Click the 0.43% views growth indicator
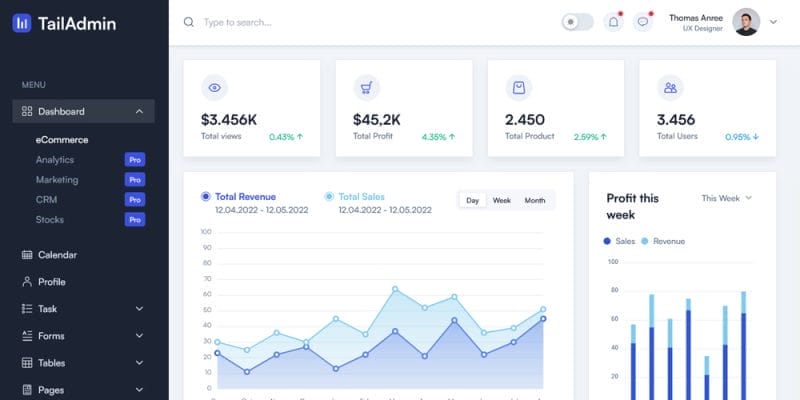The width and height of the screenshot is (800, 400). pos(286,137)
